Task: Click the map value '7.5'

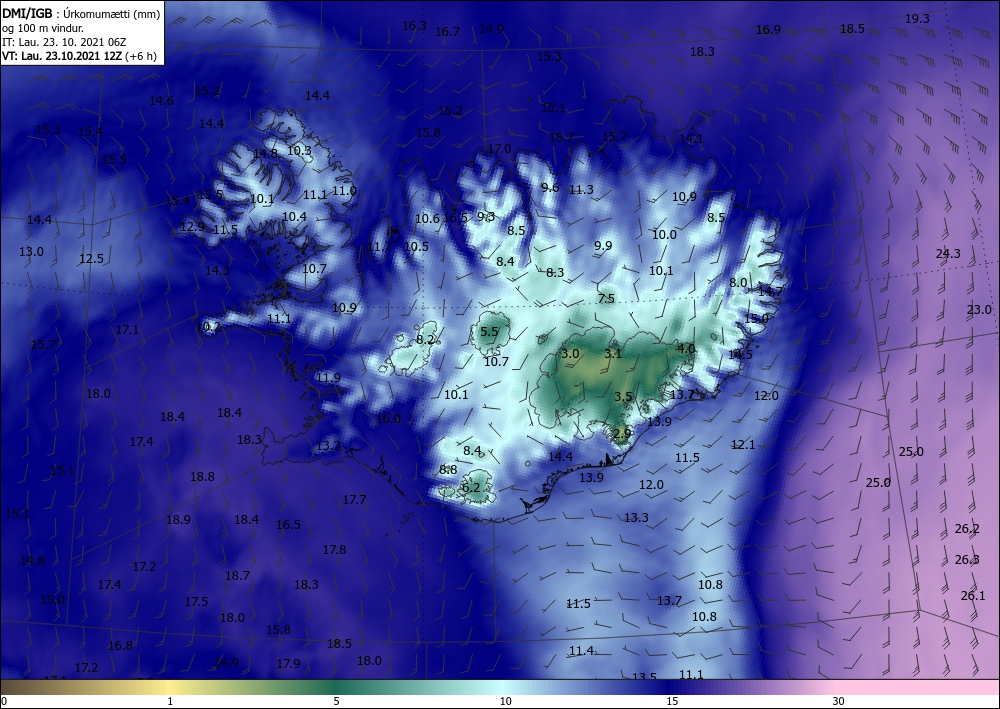Action: tap(606, 298)
